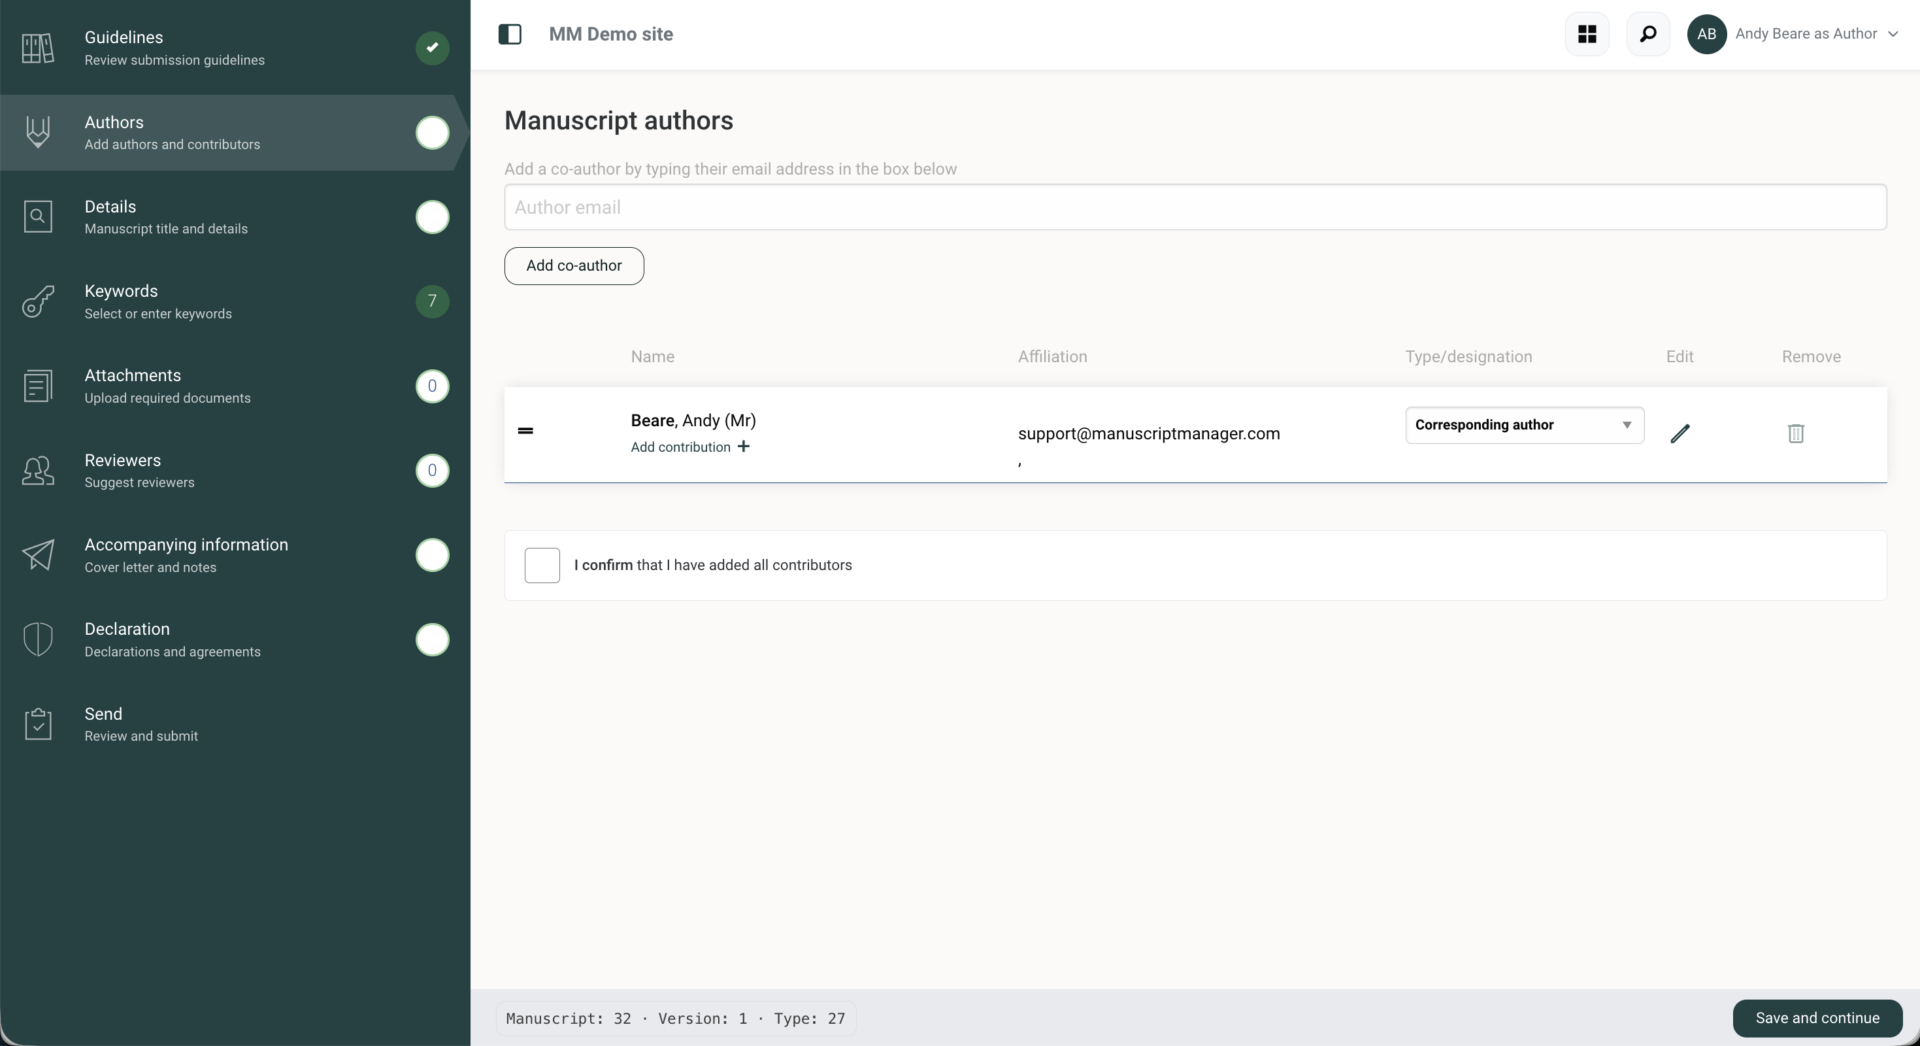This screenshot has height=1046, width=1920.
Task: Click the MM Demo site title
Action: click(x=611, y=34)
